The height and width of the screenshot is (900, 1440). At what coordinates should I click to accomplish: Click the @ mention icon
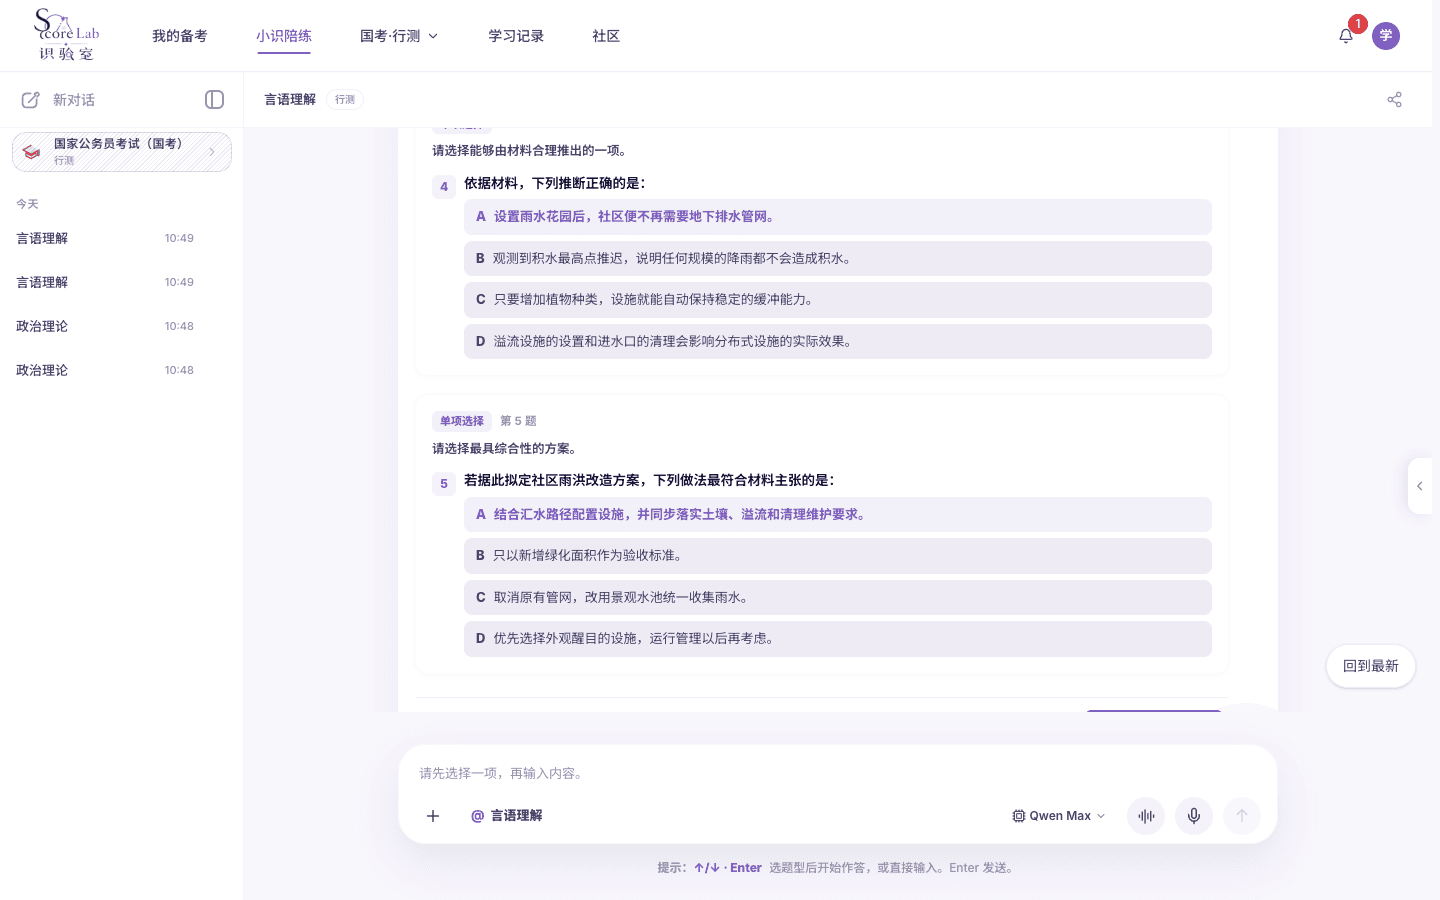pos(477,816)
